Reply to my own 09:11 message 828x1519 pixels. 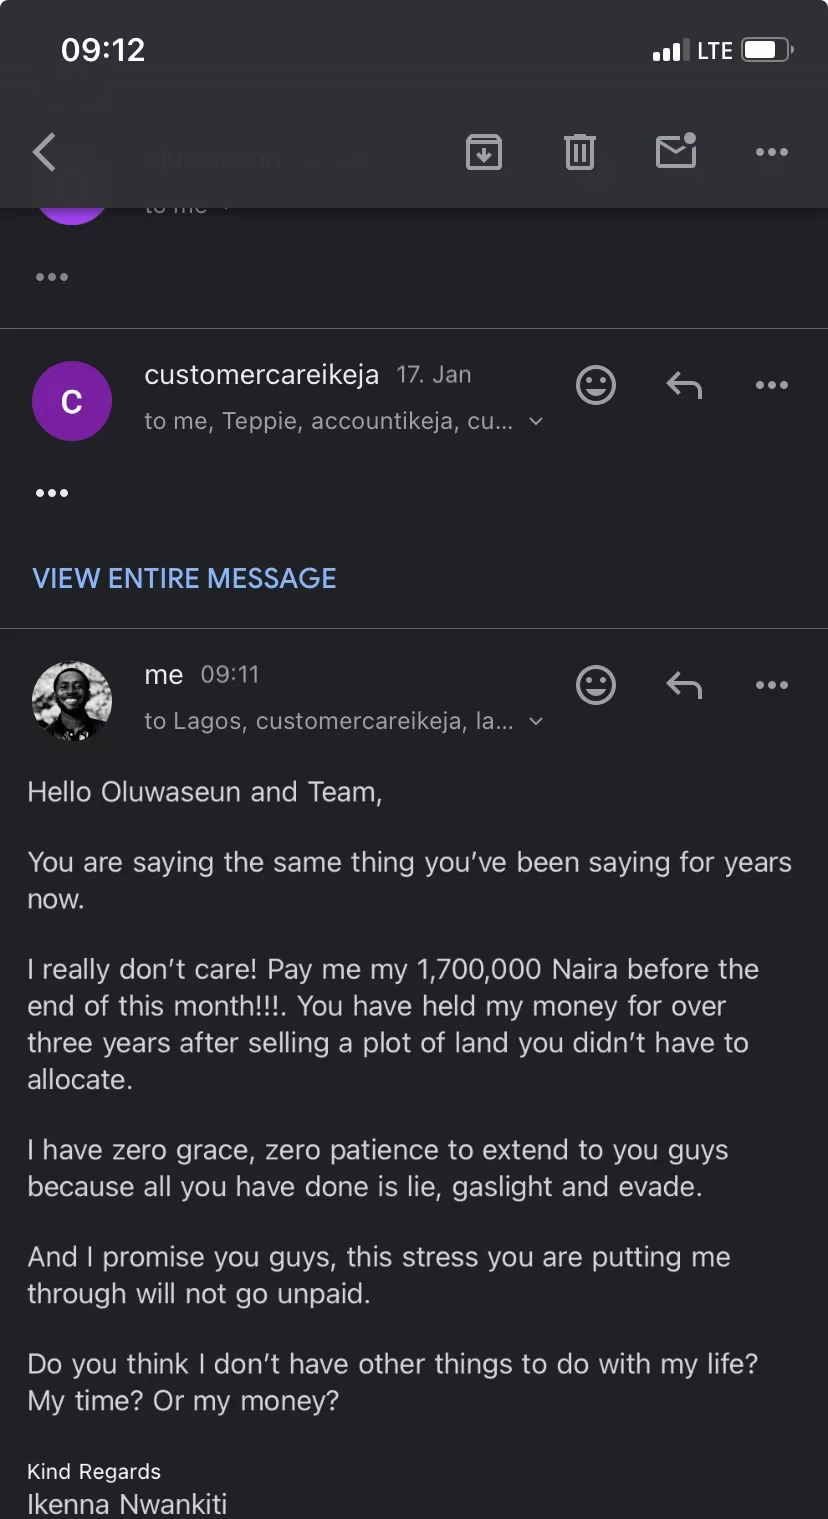click(x=684, y=685)
